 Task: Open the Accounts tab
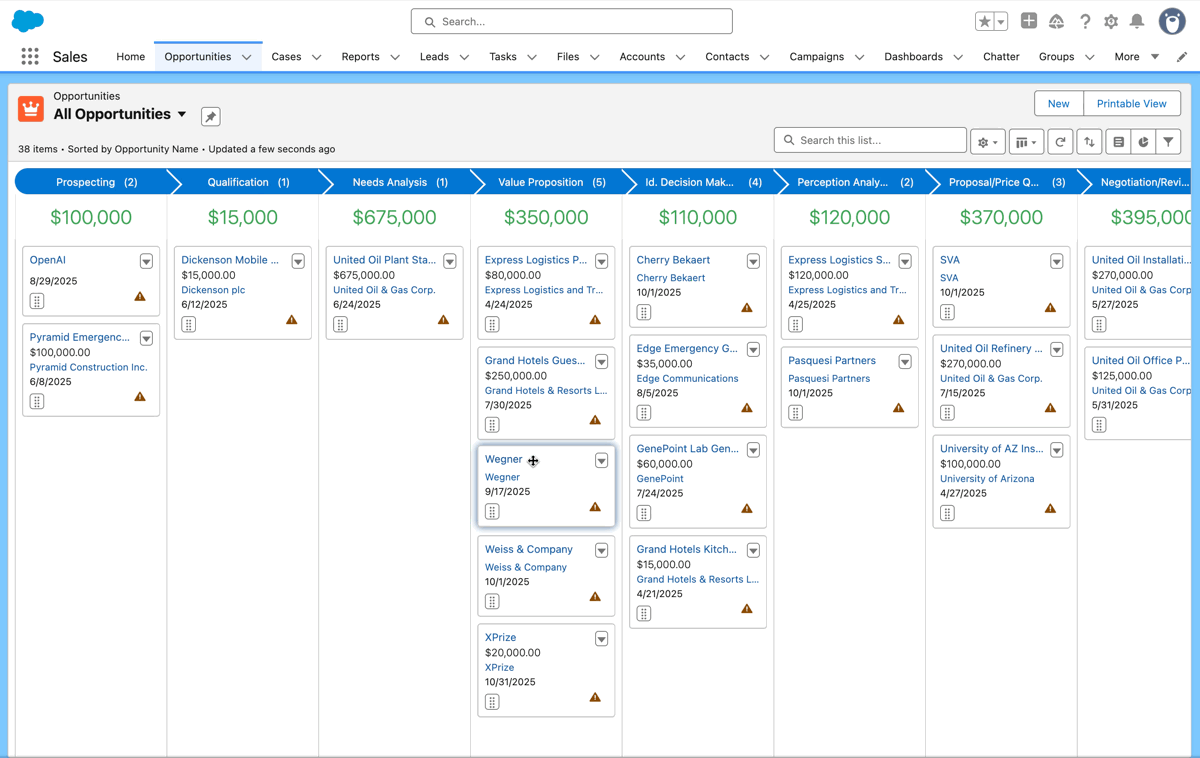[642, 57]
